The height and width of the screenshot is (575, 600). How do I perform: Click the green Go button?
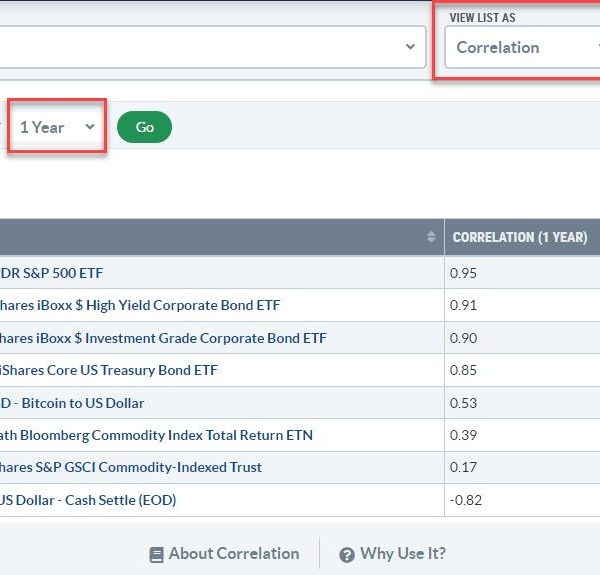click(144, 127)
